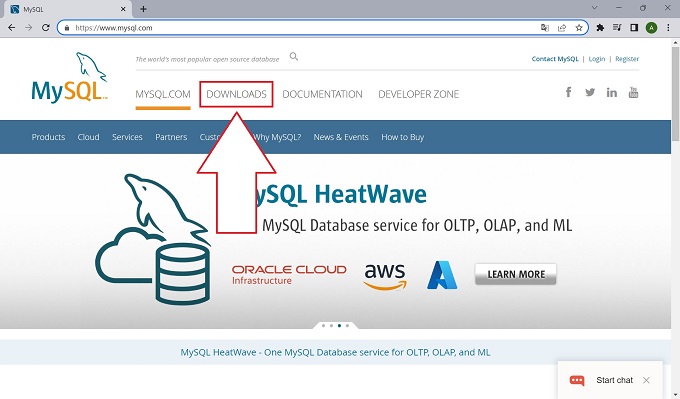
Task: Click the scrollbar down arrow
Action: click(675, 395)
